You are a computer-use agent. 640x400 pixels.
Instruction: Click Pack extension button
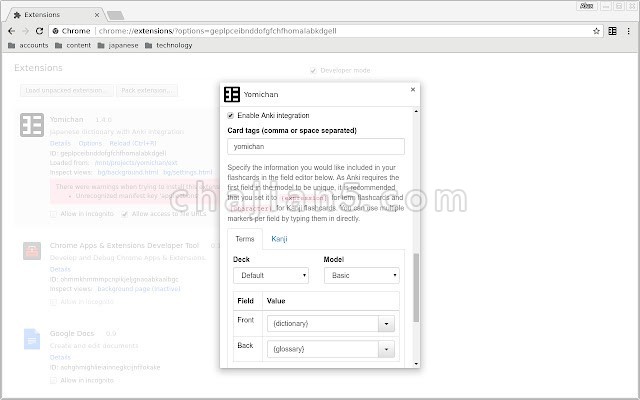pyautogui.click(x=147, y=91)
